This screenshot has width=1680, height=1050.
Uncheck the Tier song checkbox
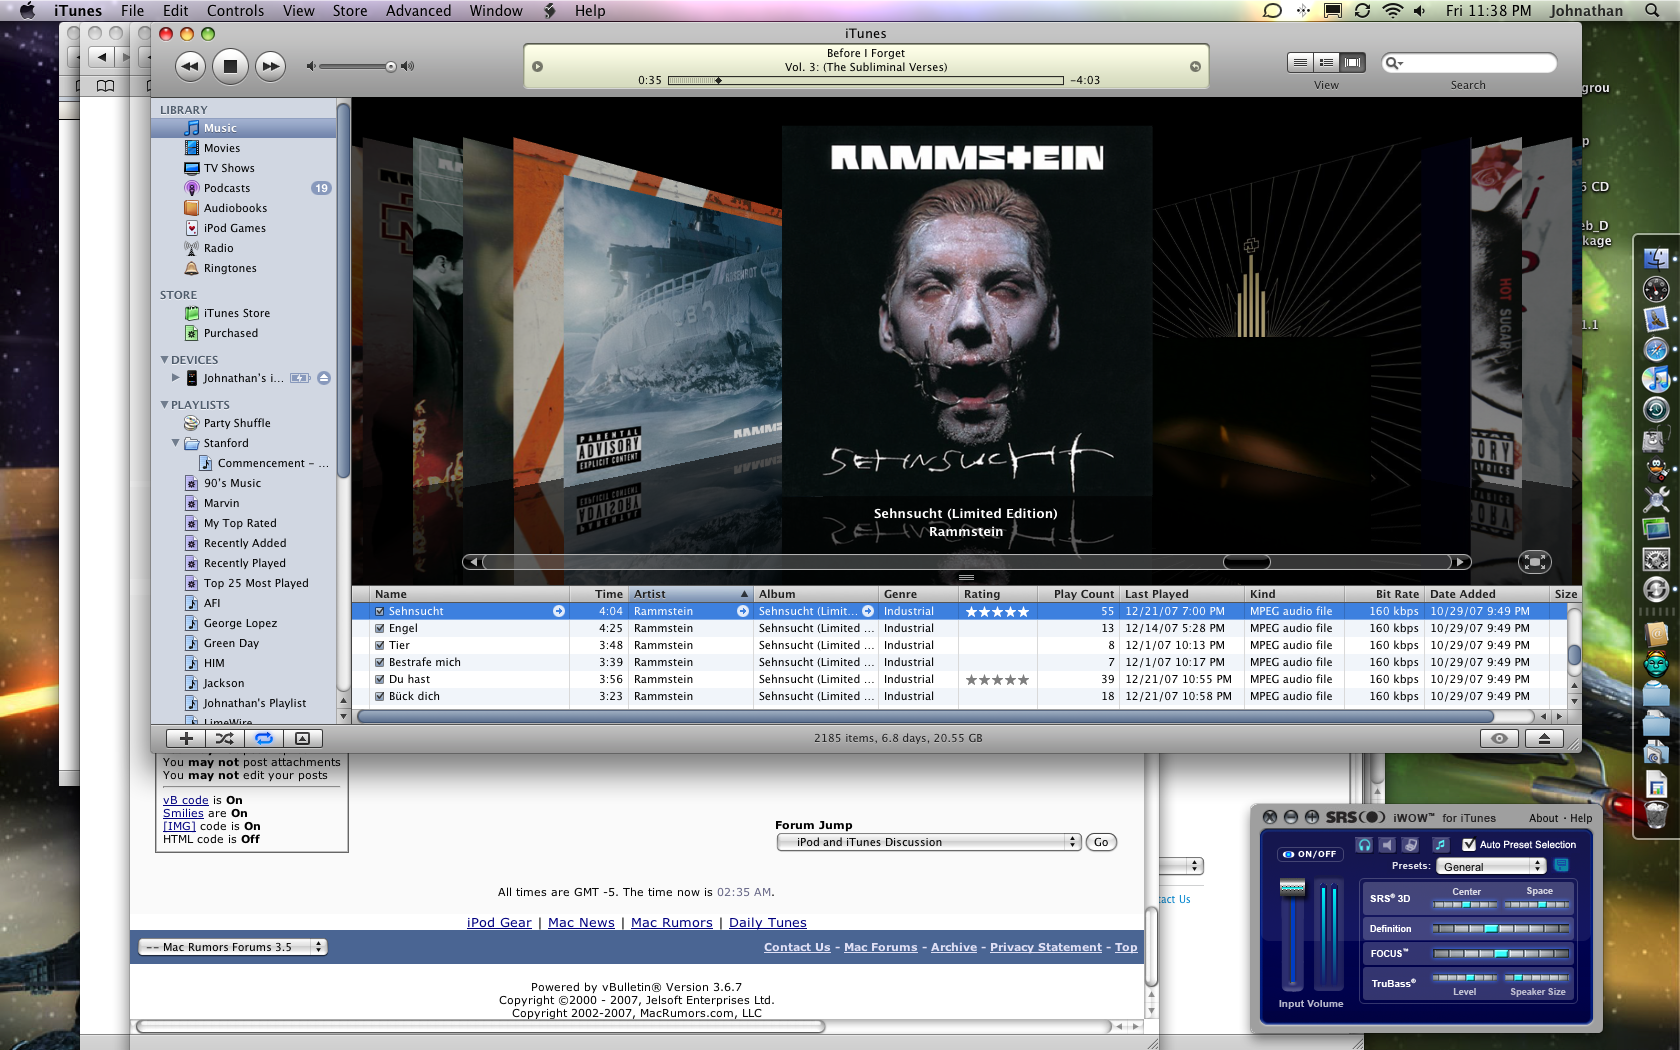(380, 645)
